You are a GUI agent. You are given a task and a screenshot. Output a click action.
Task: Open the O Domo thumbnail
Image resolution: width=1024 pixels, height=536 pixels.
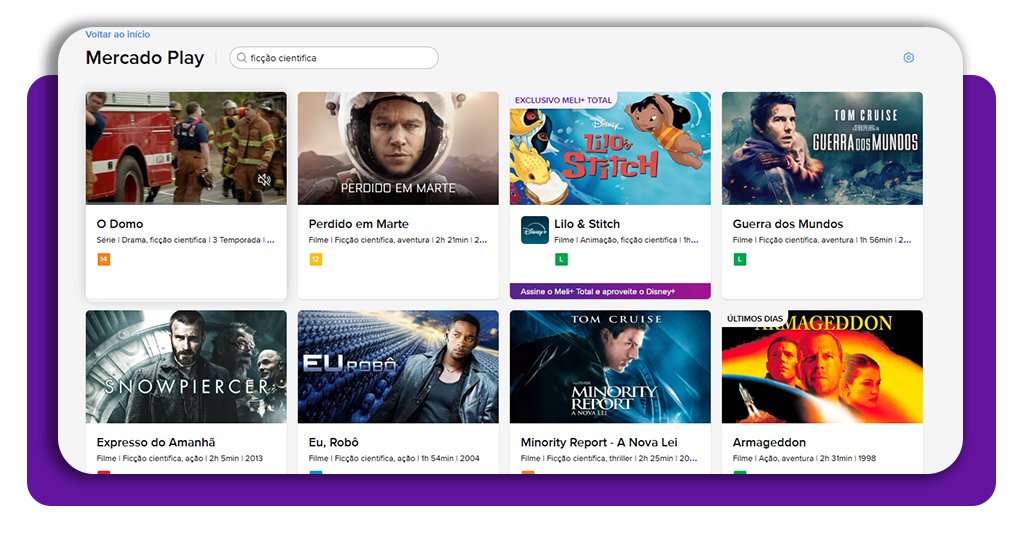tap(186, 148)
